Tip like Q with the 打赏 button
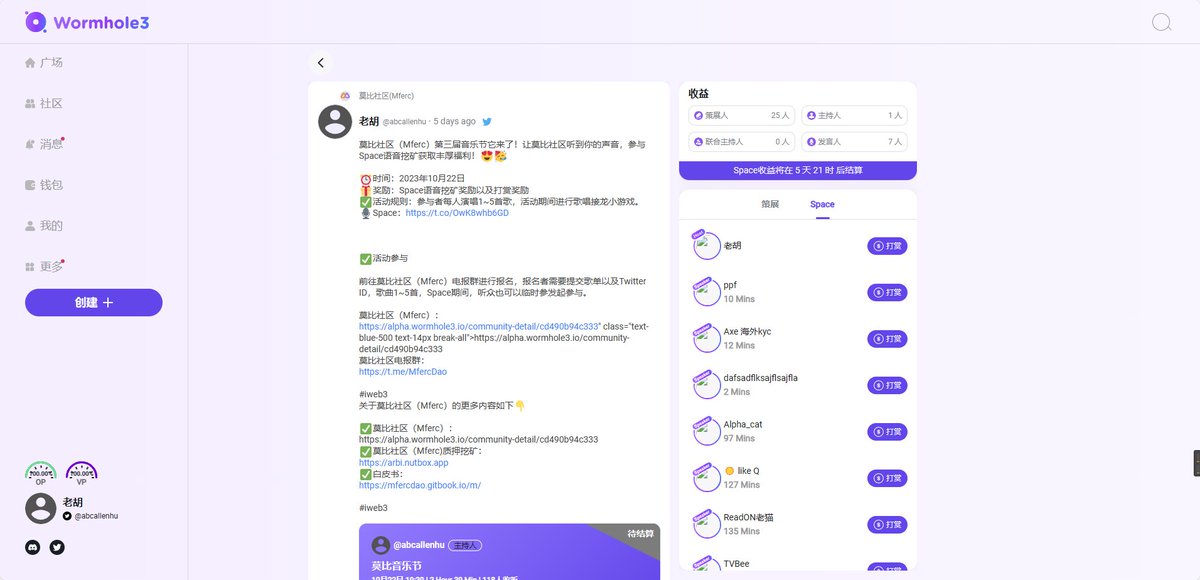The image size is (1200, 580). pyautogui.click(x=887, y=478)
